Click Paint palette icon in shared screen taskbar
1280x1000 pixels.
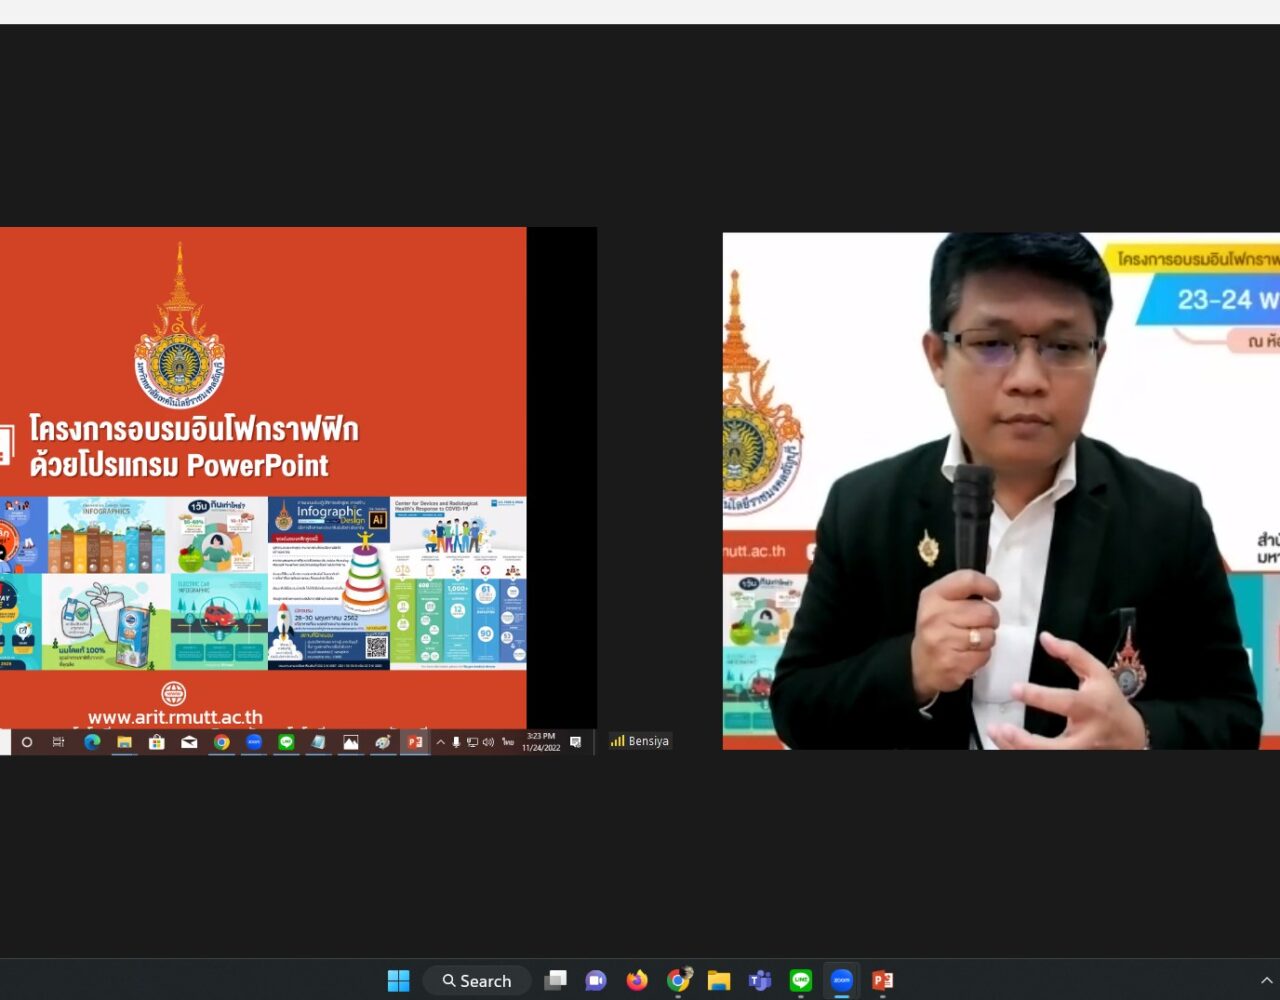[383, 742]
